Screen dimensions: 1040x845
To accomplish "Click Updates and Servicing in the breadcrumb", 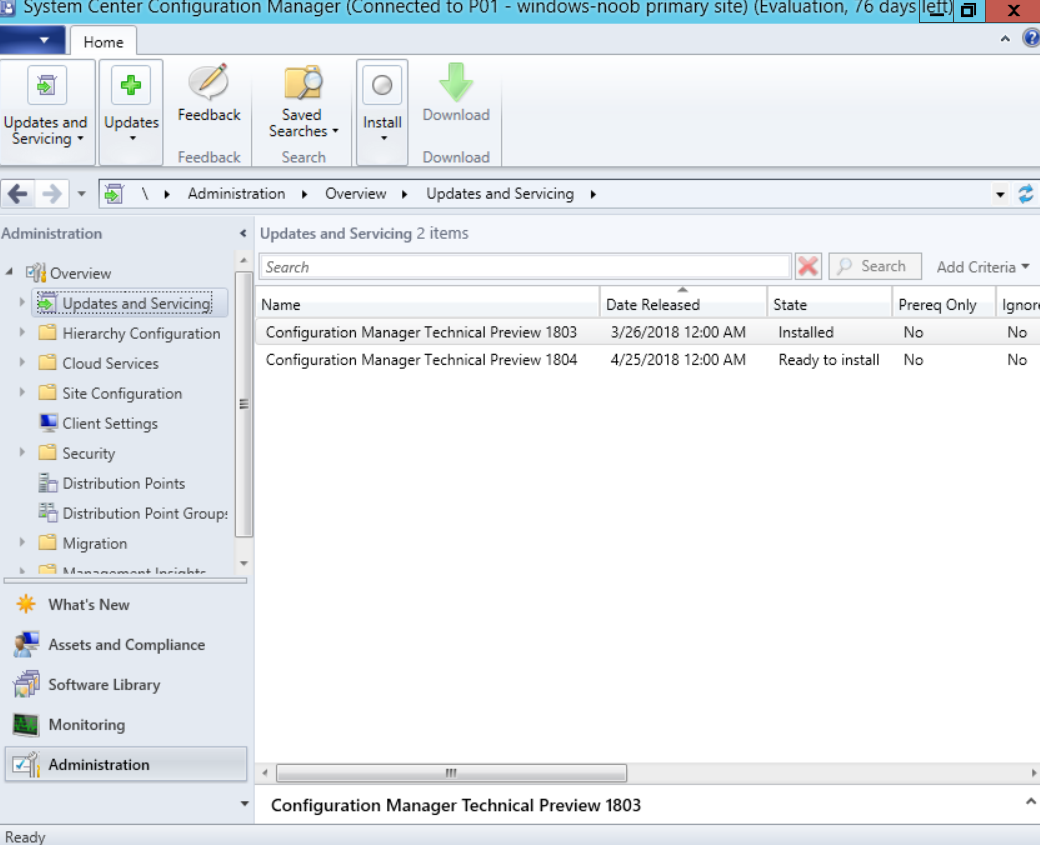I will (499, 194).
